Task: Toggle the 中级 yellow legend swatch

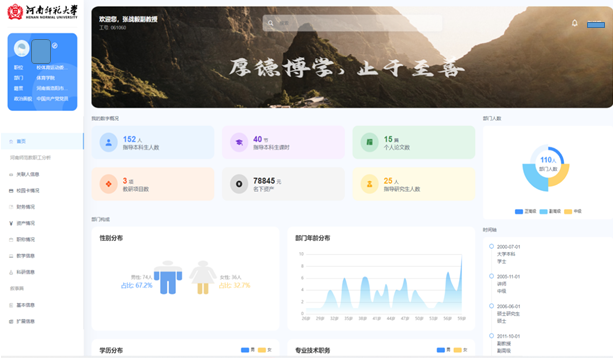Action: (x=568, y=211)
